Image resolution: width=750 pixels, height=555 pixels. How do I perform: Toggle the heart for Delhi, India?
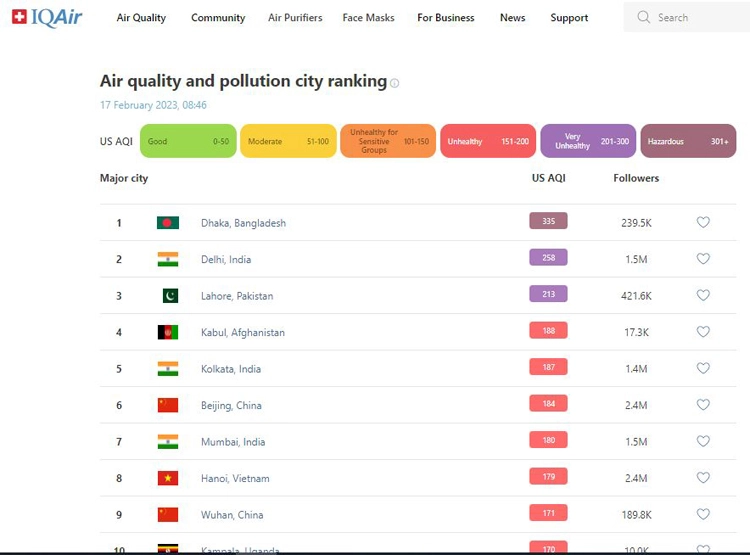click(x=703, y=259)
